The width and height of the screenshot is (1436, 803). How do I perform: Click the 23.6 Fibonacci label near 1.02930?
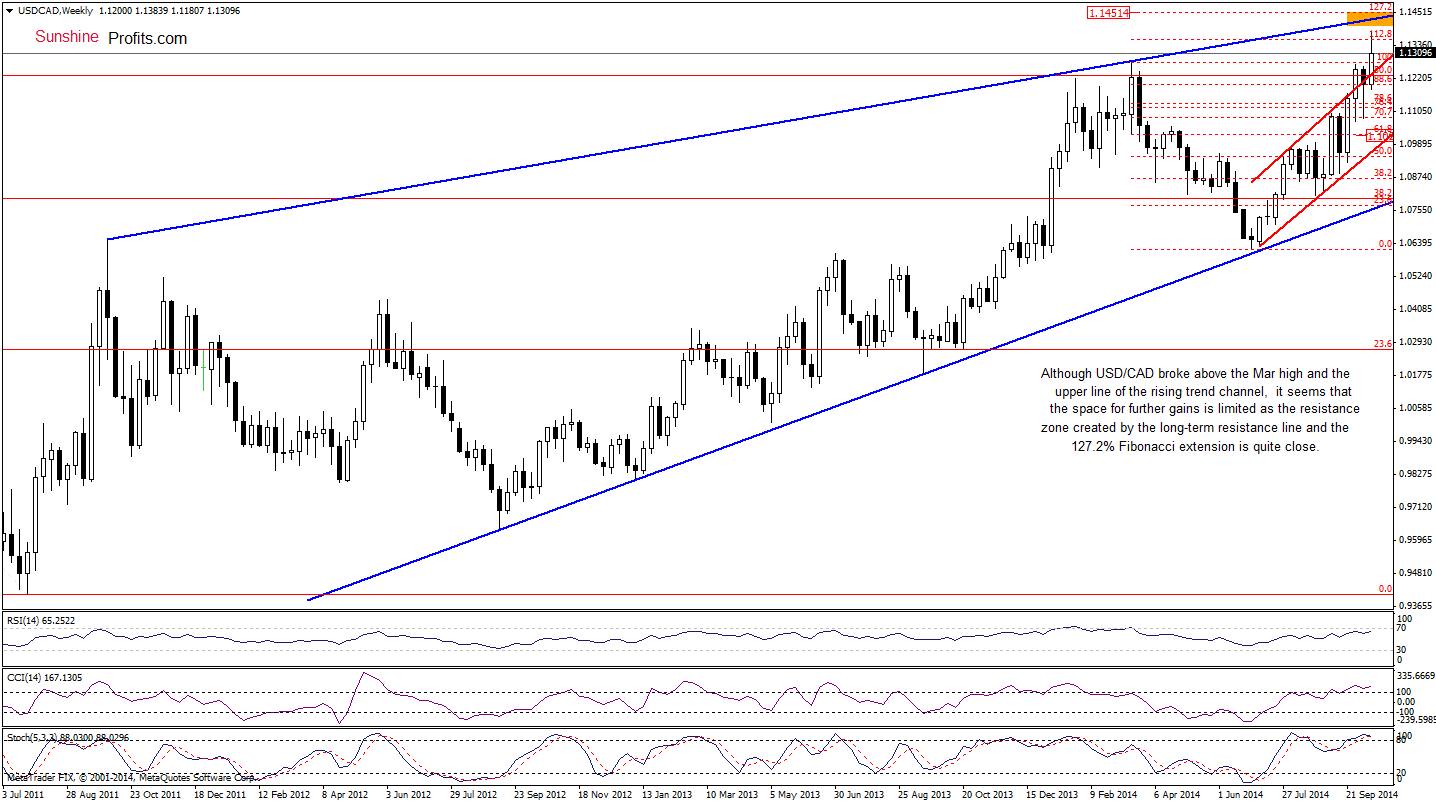tap(1383, 344)
